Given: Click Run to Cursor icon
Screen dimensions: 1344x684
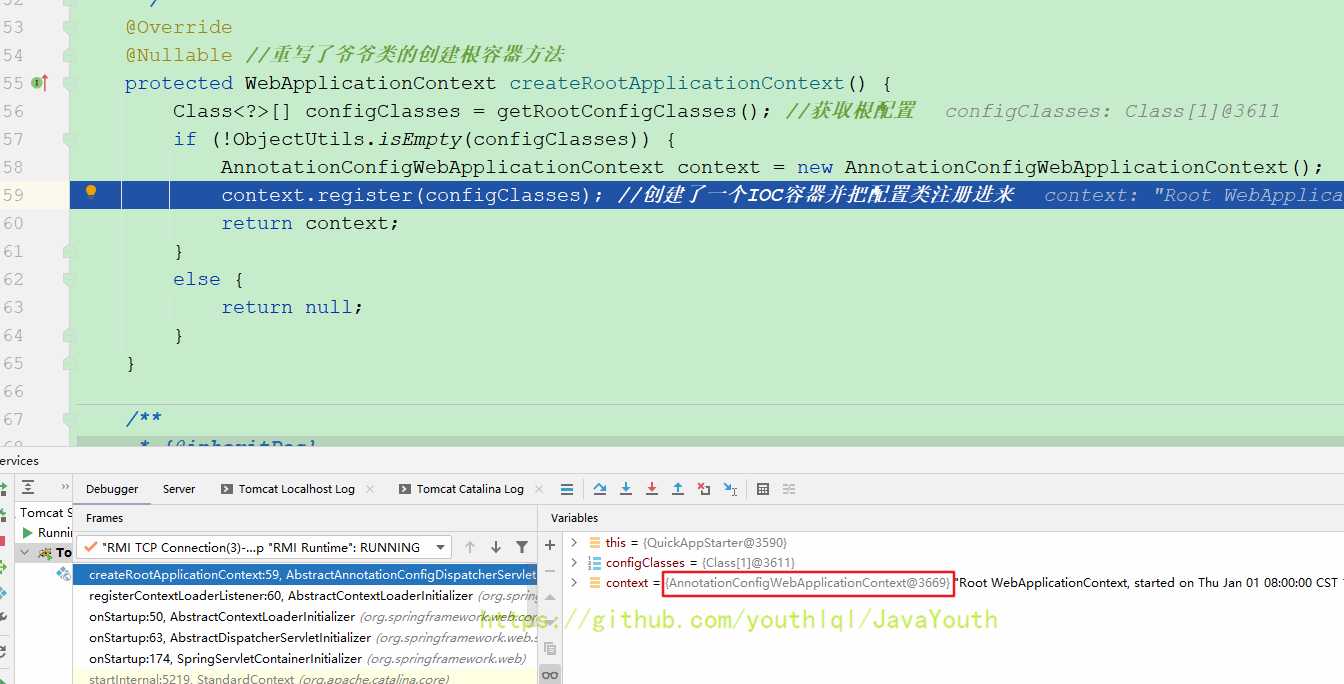Looking at the screenshot, I should coord(730,489).
